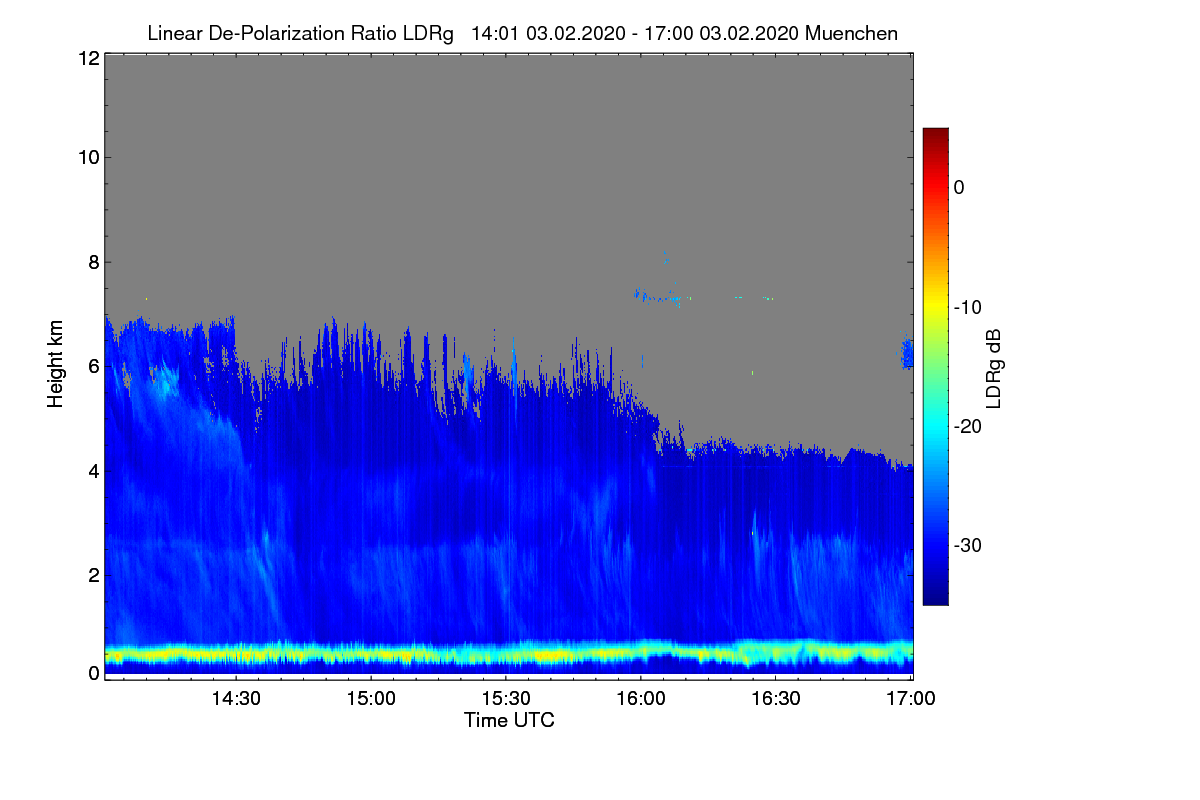Click the 'Height km' y-axis label
Viewport: 1200px width, 800px height.
pyautogui.click(x=55, y=364)
